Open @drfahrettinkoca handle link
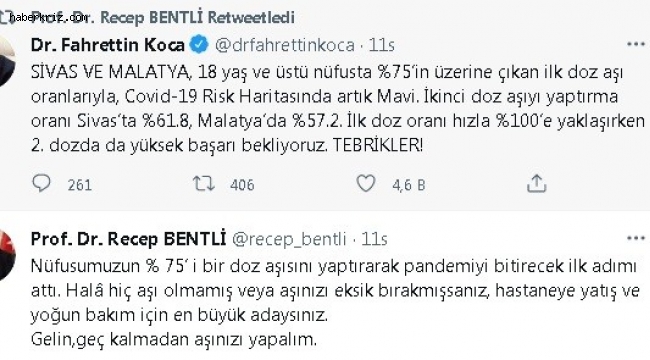This screenshot has width=650, height=360. click(x=284, y=45)
